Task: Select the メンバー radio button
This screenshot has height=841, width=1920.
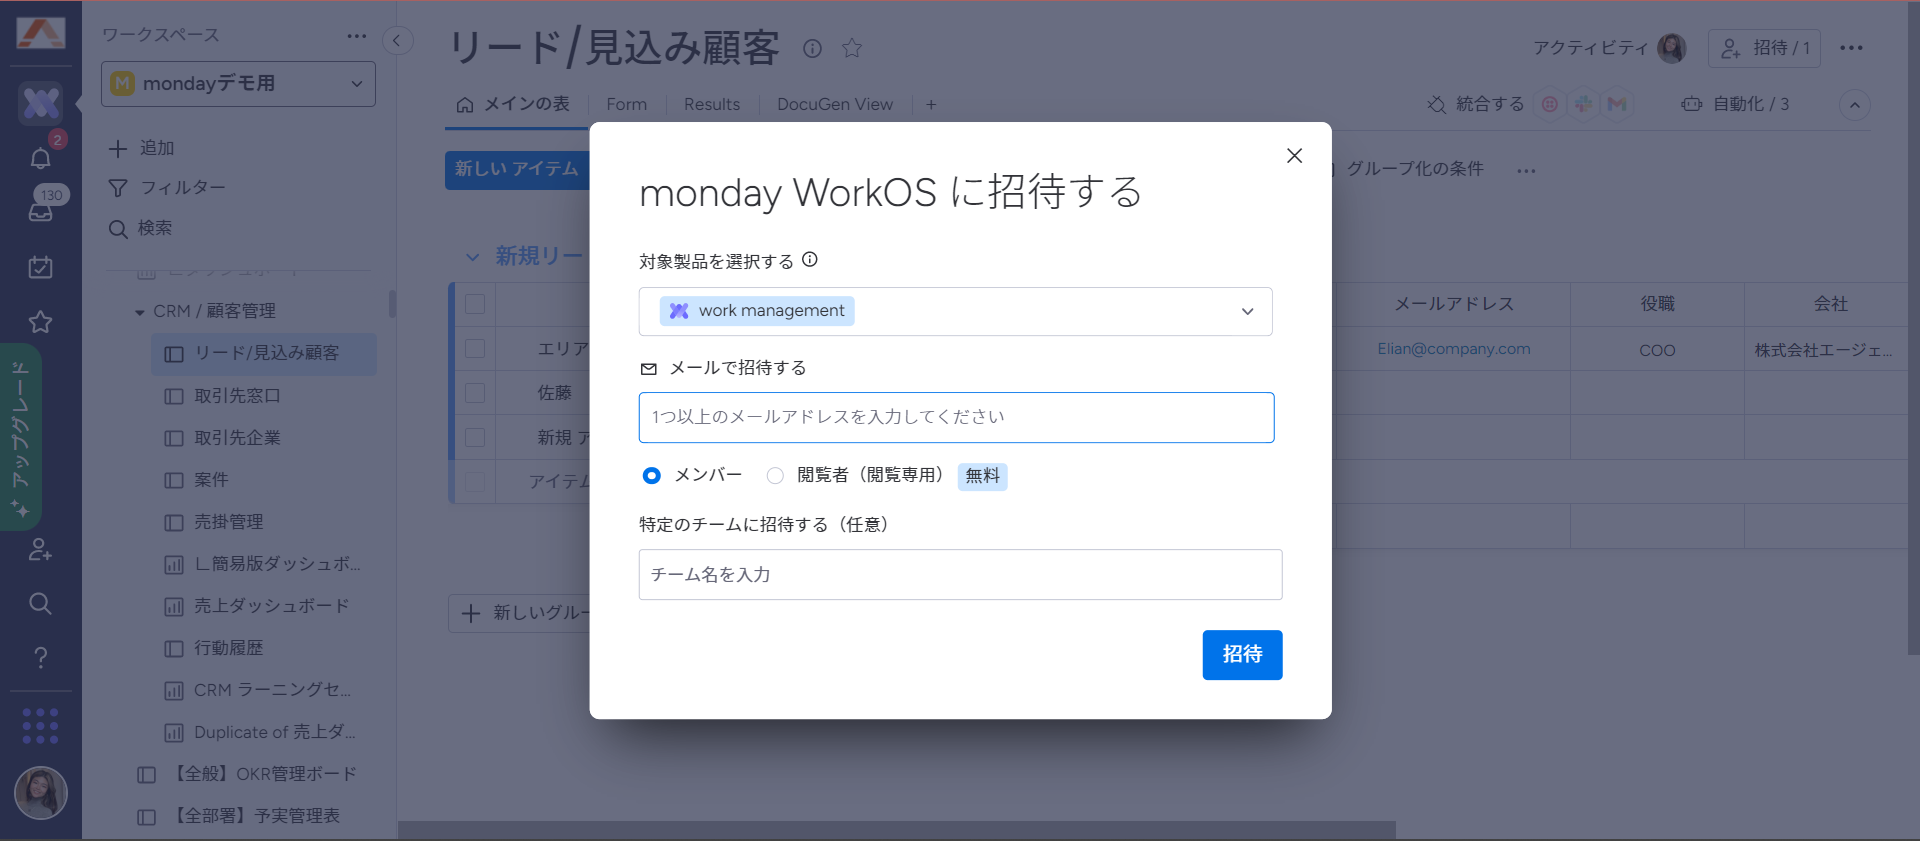Action: (652, 476)
